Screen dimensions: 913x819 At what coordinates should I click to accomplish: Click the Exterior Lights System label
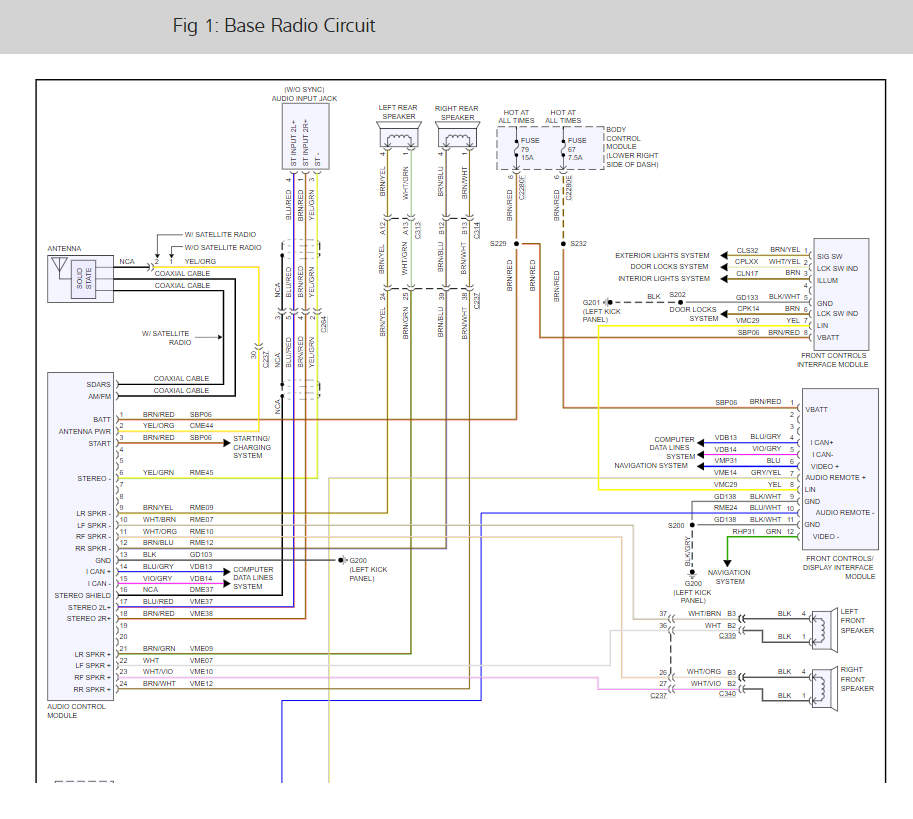pos(662,255)
